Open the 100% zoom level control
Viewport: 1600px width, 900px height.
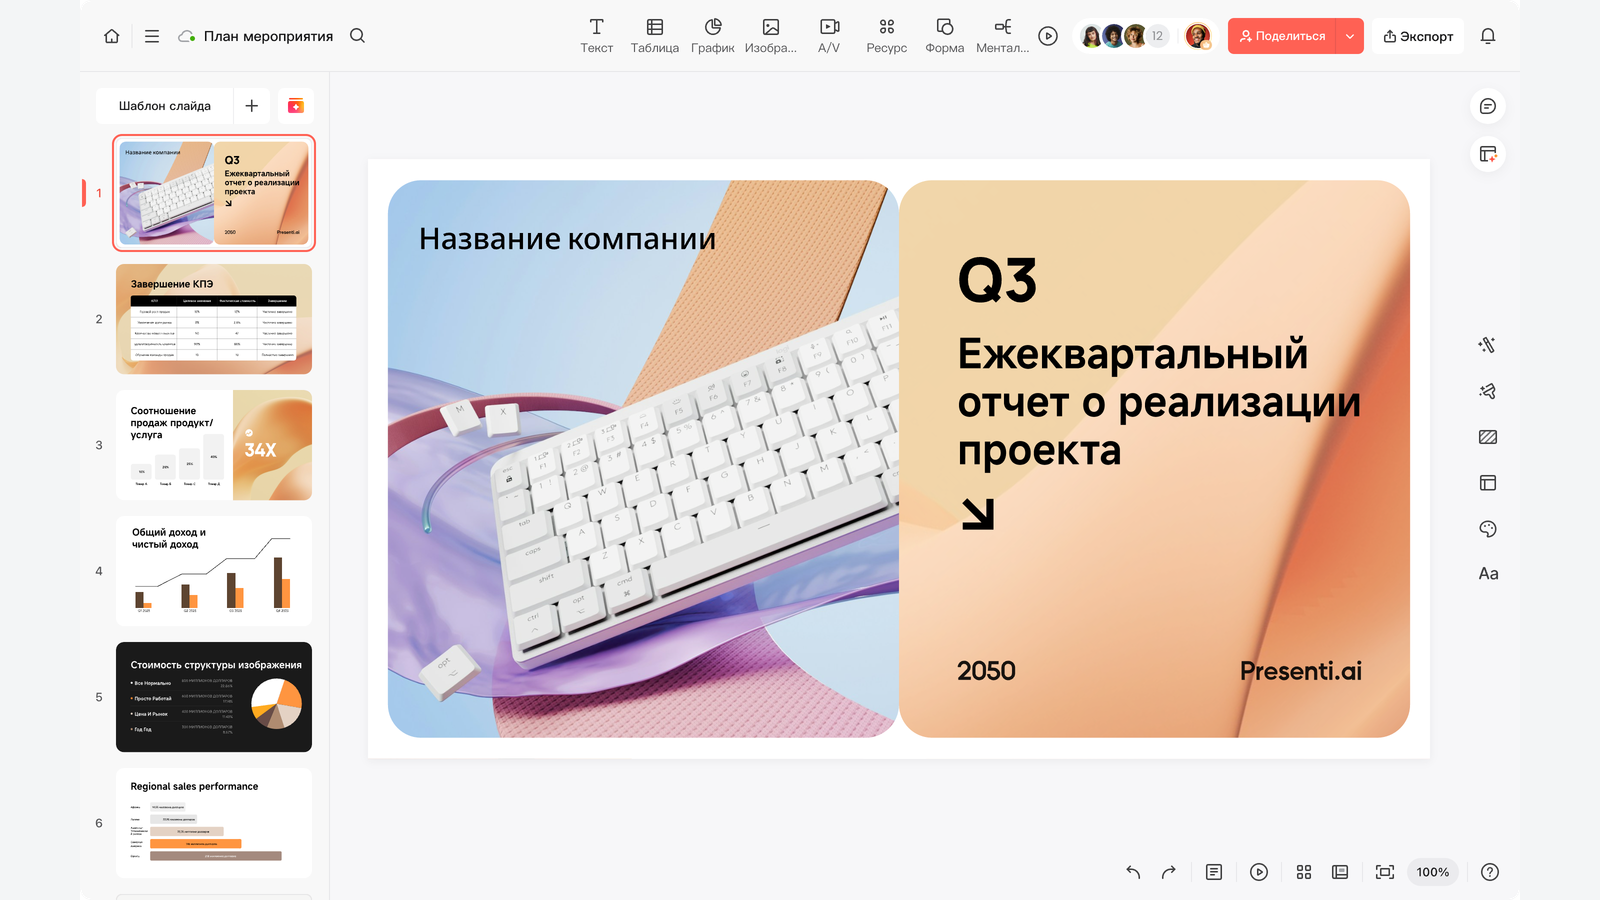[1433, 872]
